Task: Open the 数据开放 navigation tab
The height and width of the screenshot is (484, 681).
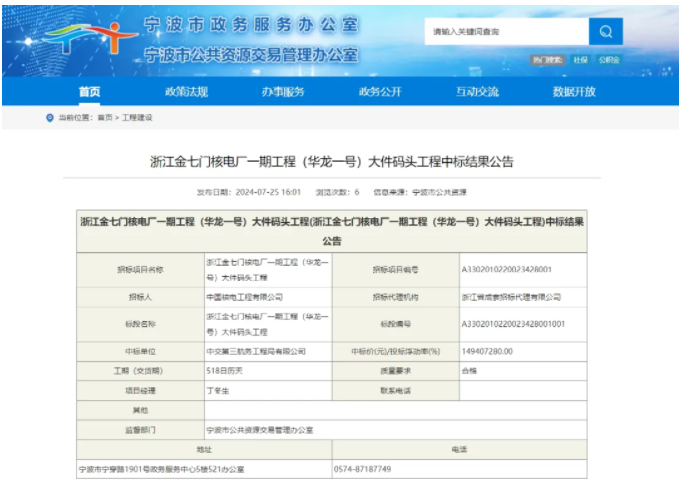Action: pos(574,92)
